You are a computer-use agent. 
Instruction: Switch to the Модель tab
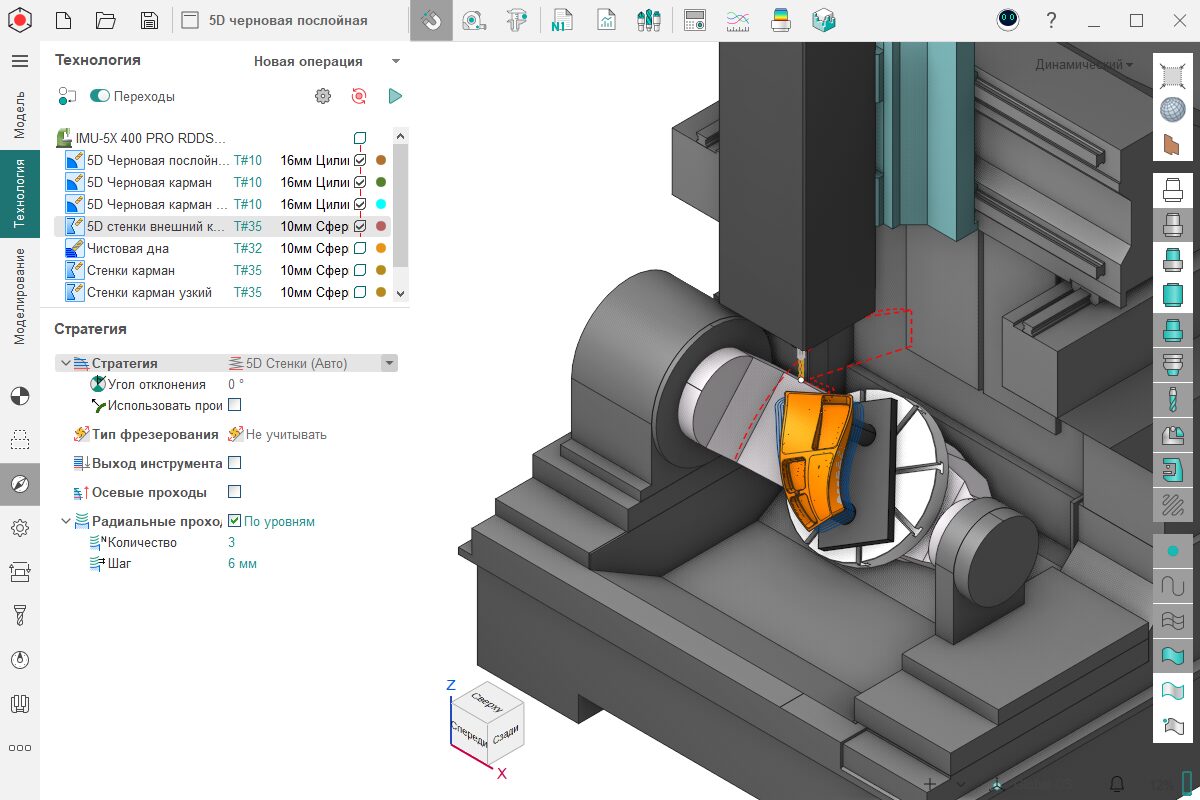click(20, 114)
